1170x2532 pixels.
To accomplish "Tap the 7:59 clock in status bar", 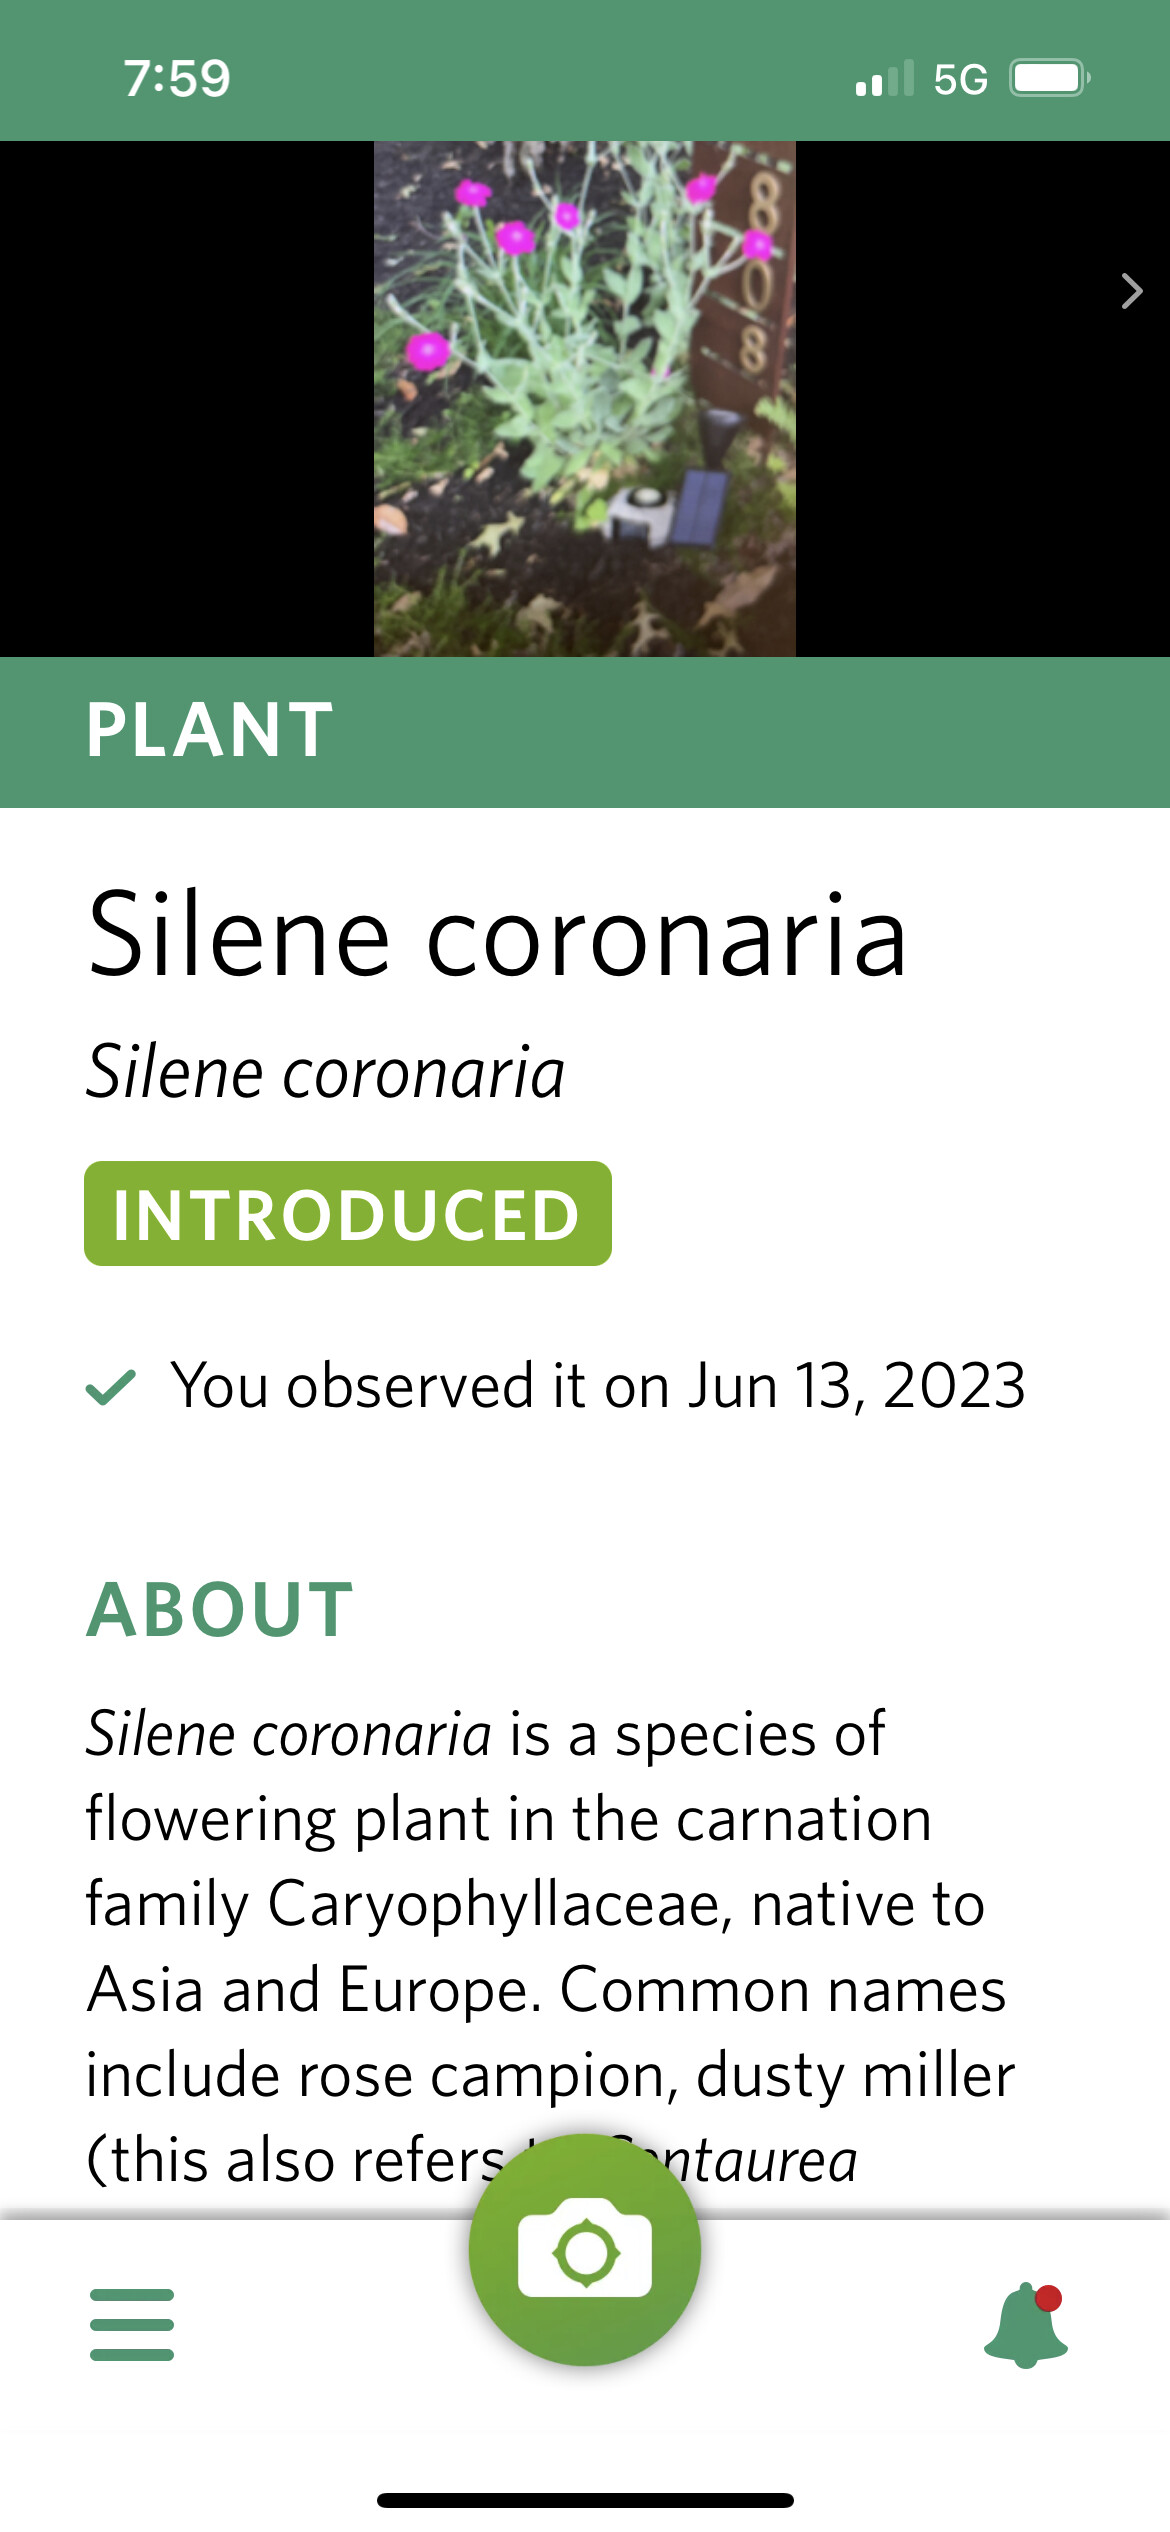I will [x=177, y=78].
